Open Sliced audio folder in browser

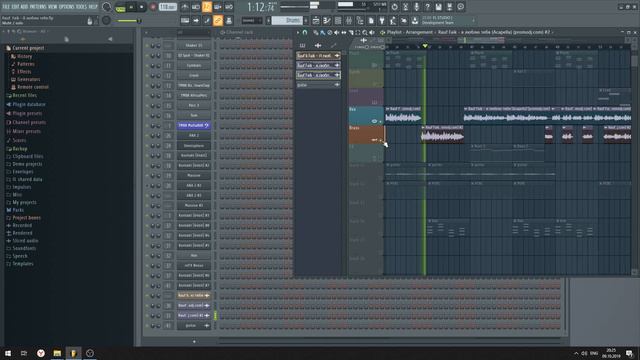coord(25,241)
